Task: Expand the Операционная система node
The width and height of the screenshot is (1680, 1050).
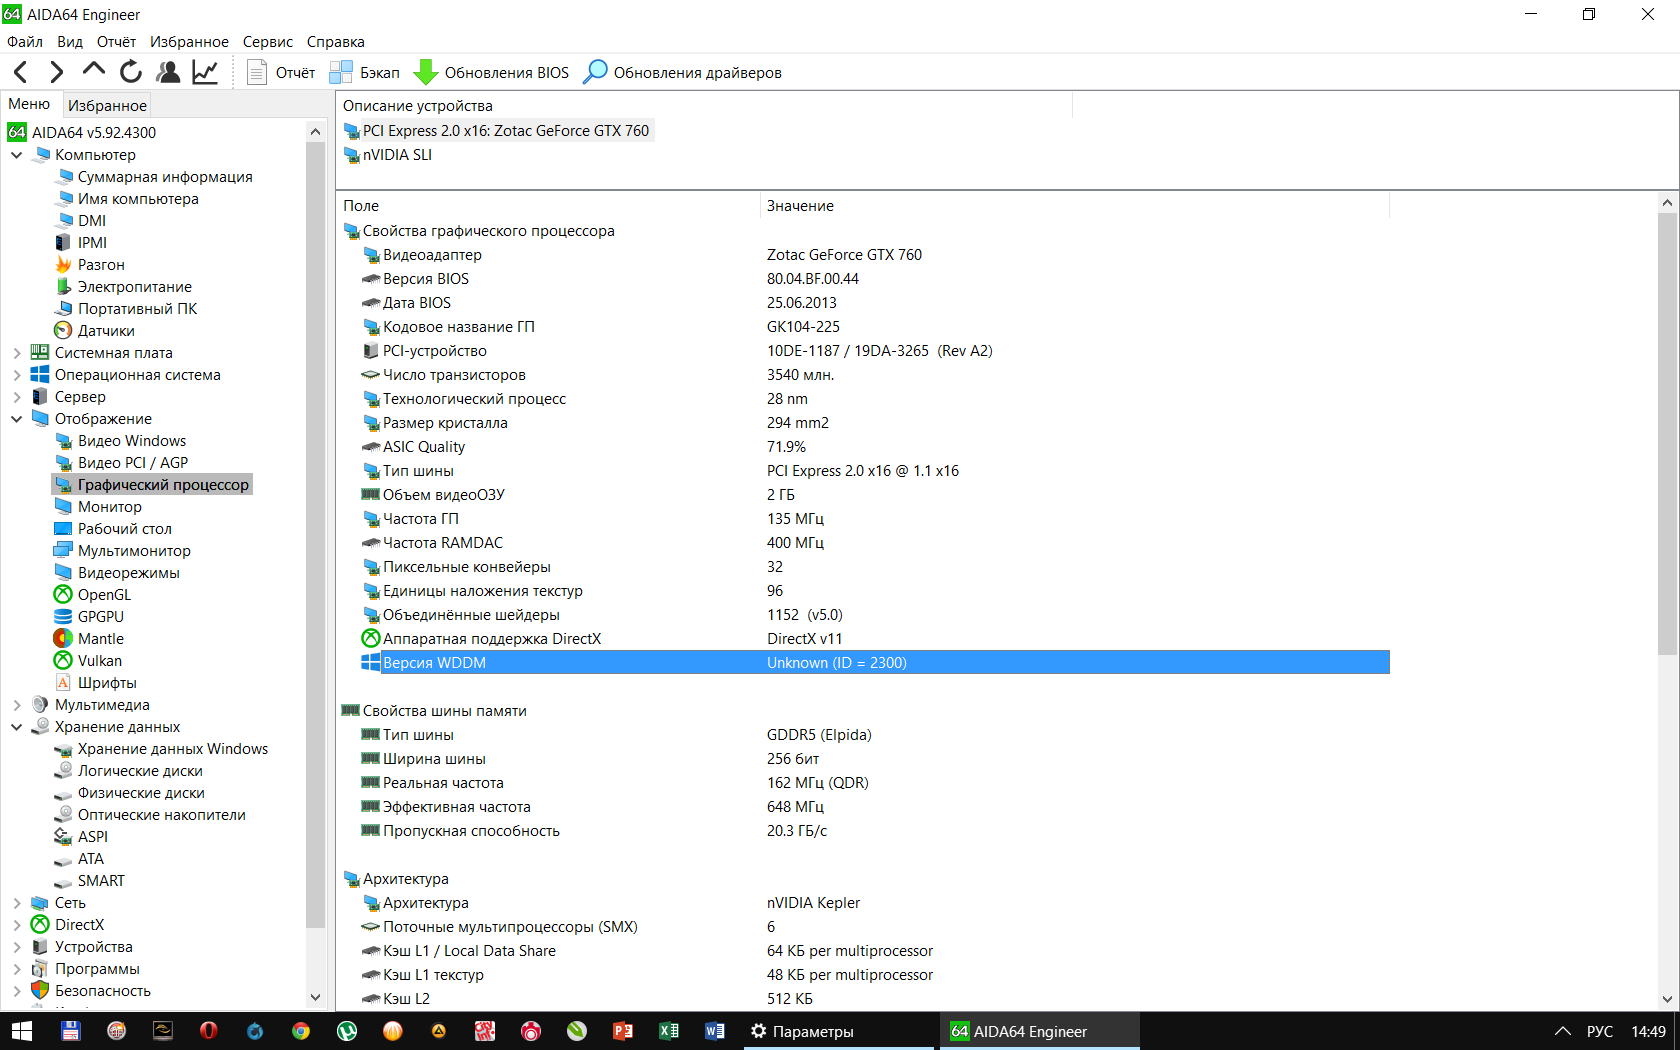Action: click(x=17, y=375)
